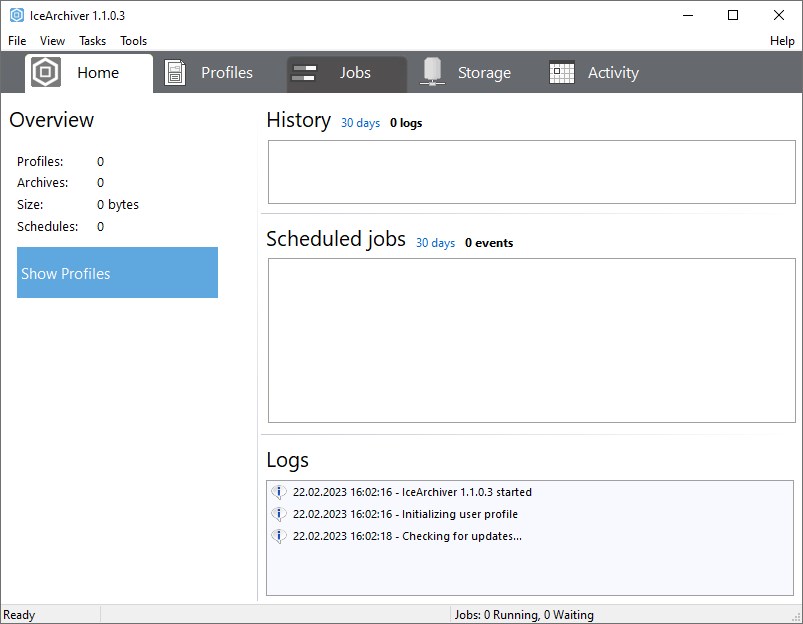
Task: Click 'Ready' in the status bar
Action: click(x=19, y=615)
